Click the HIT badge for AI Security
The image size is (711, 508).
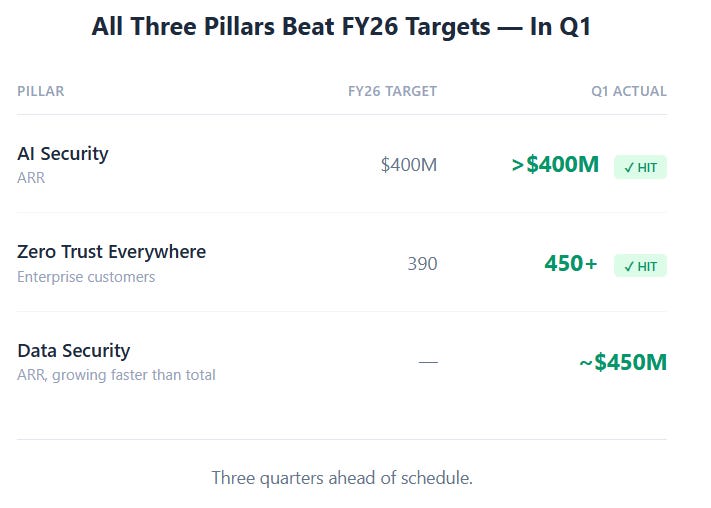point(640,167)
